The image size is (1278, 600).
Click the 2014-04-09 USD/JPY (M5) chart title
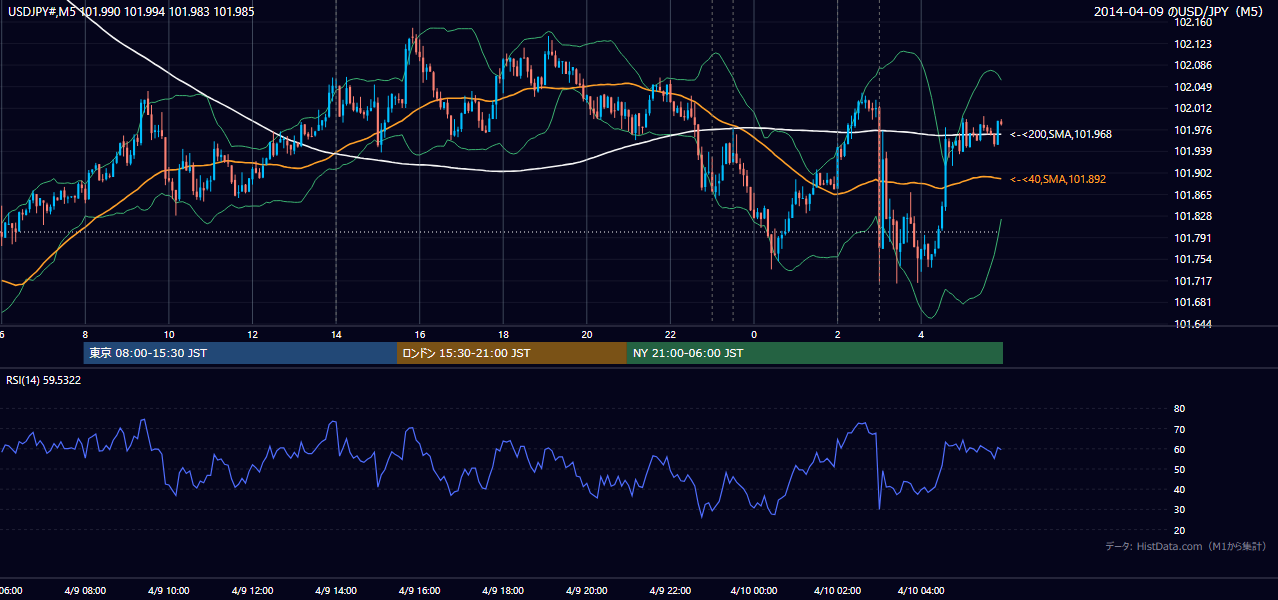coord(1180,12)
